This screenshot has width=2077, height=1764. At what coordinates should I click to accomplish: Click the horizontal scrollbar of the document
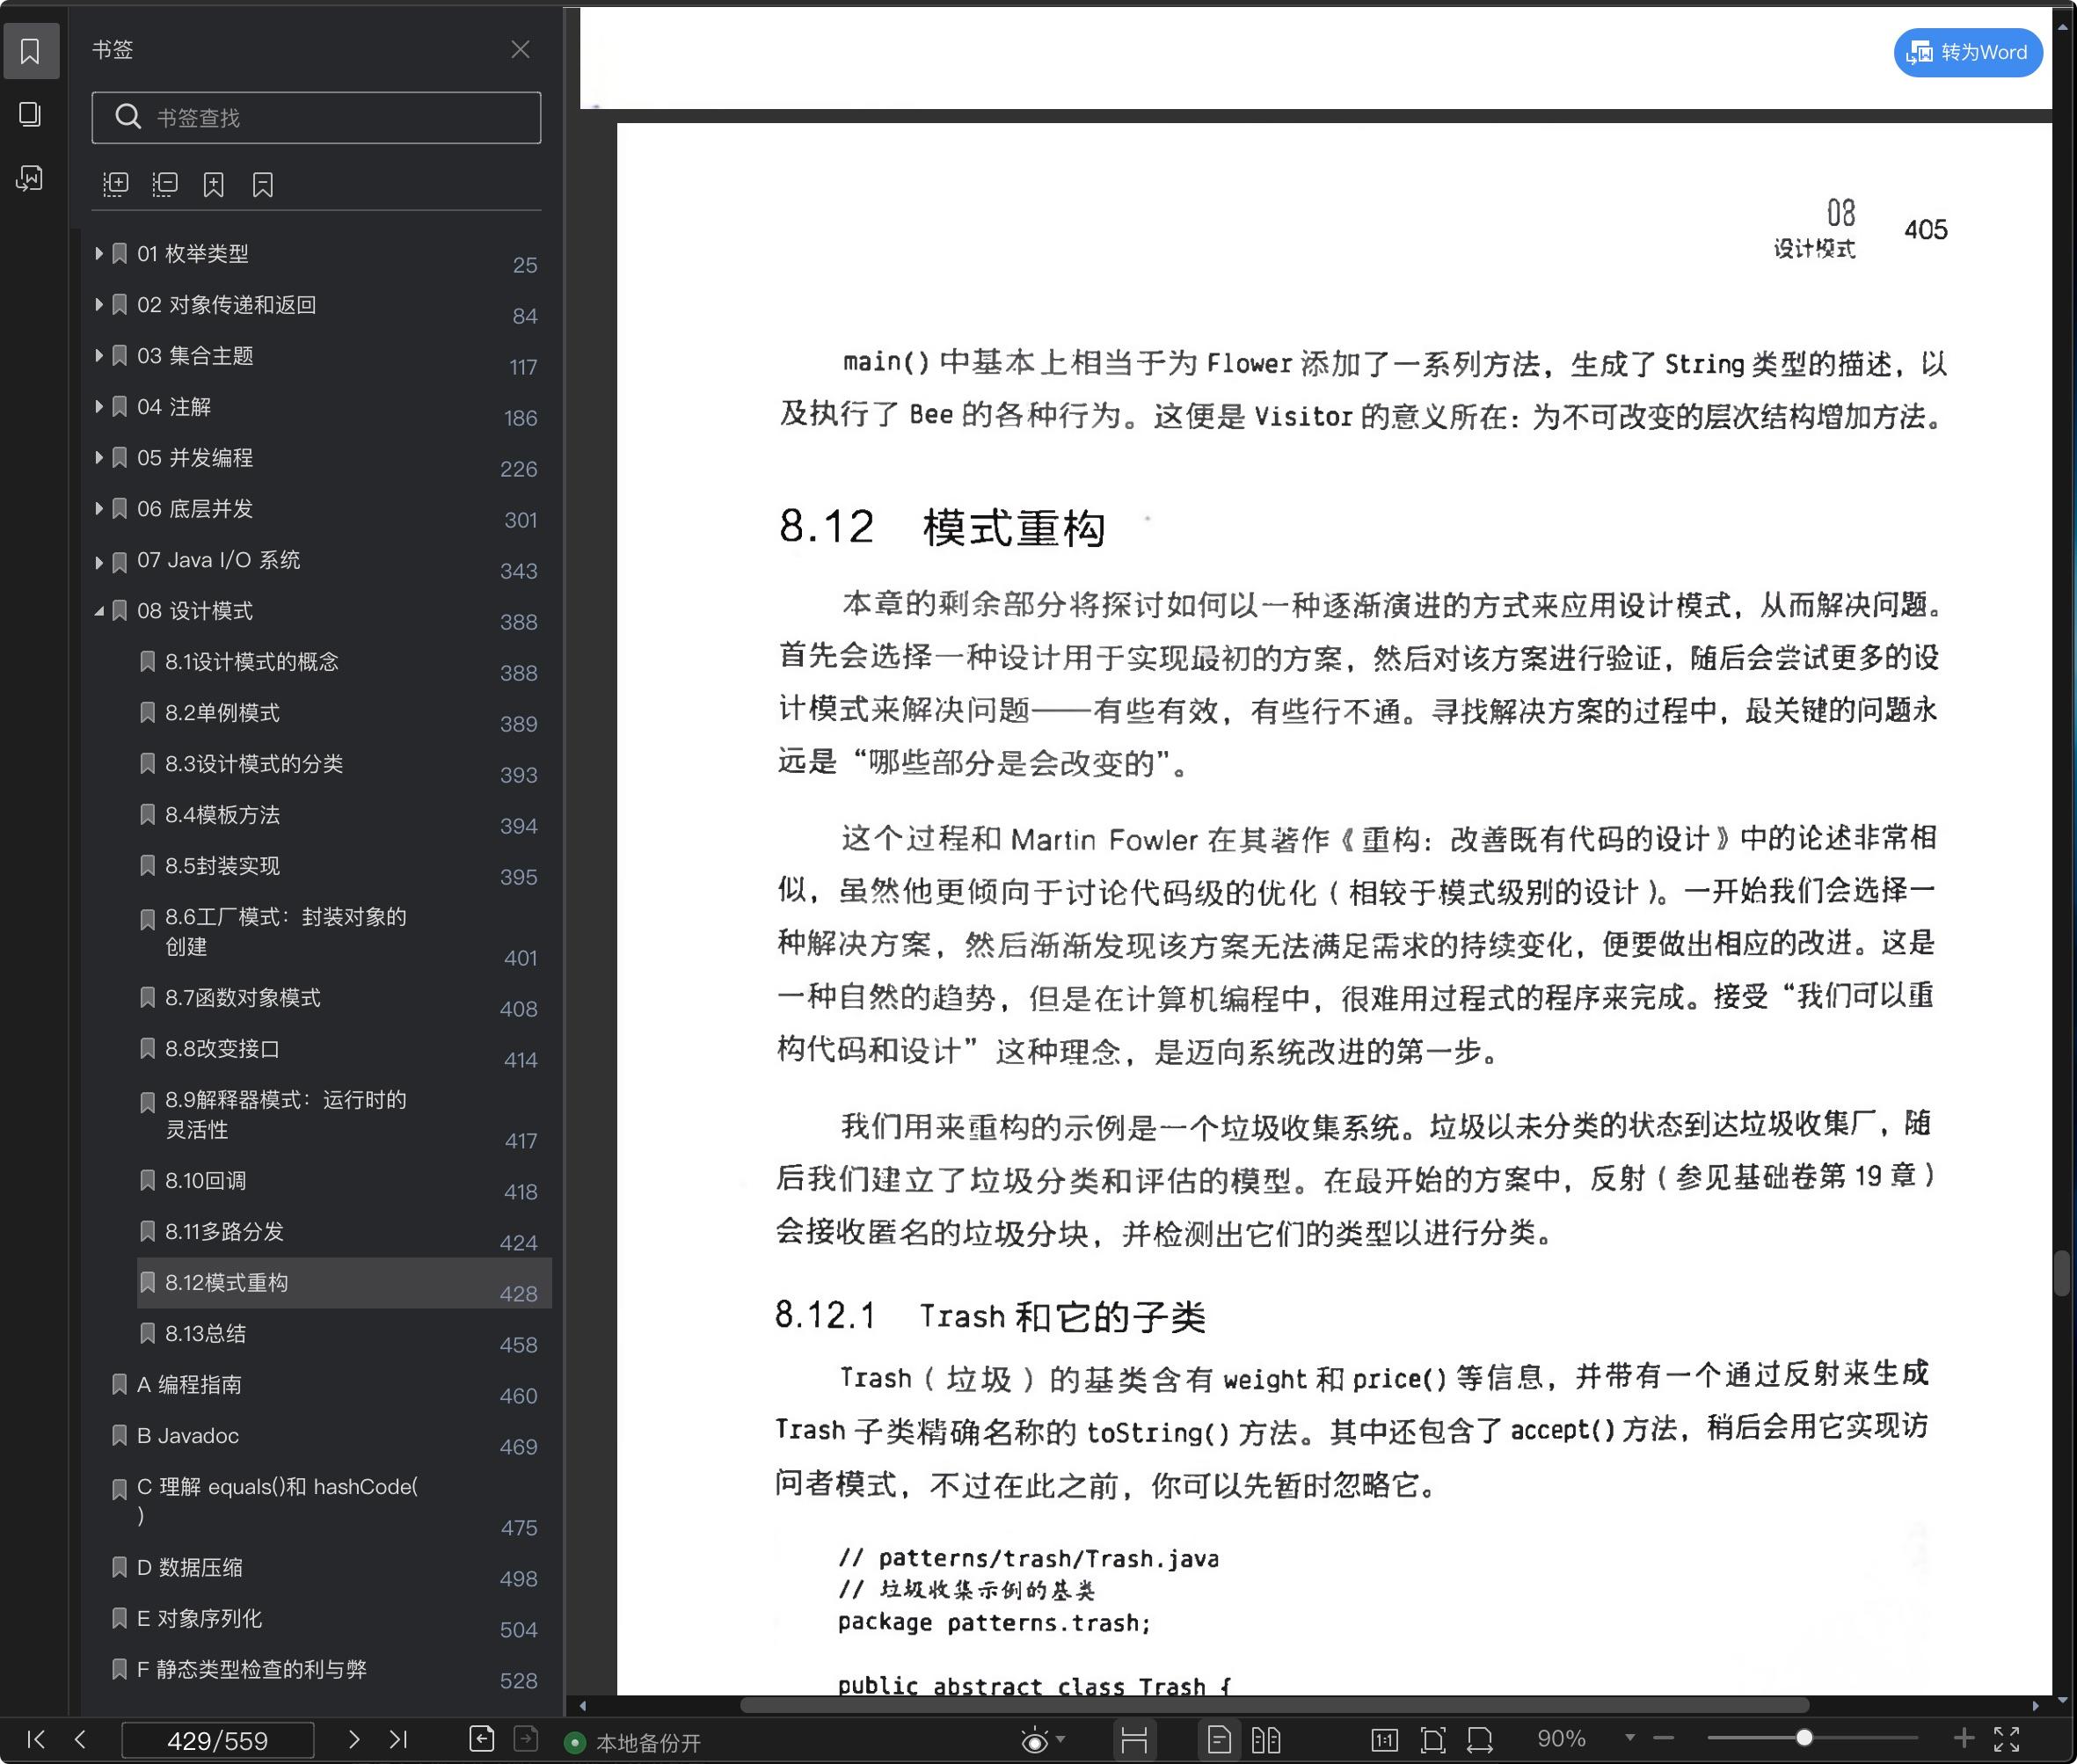[1274, 1705]
